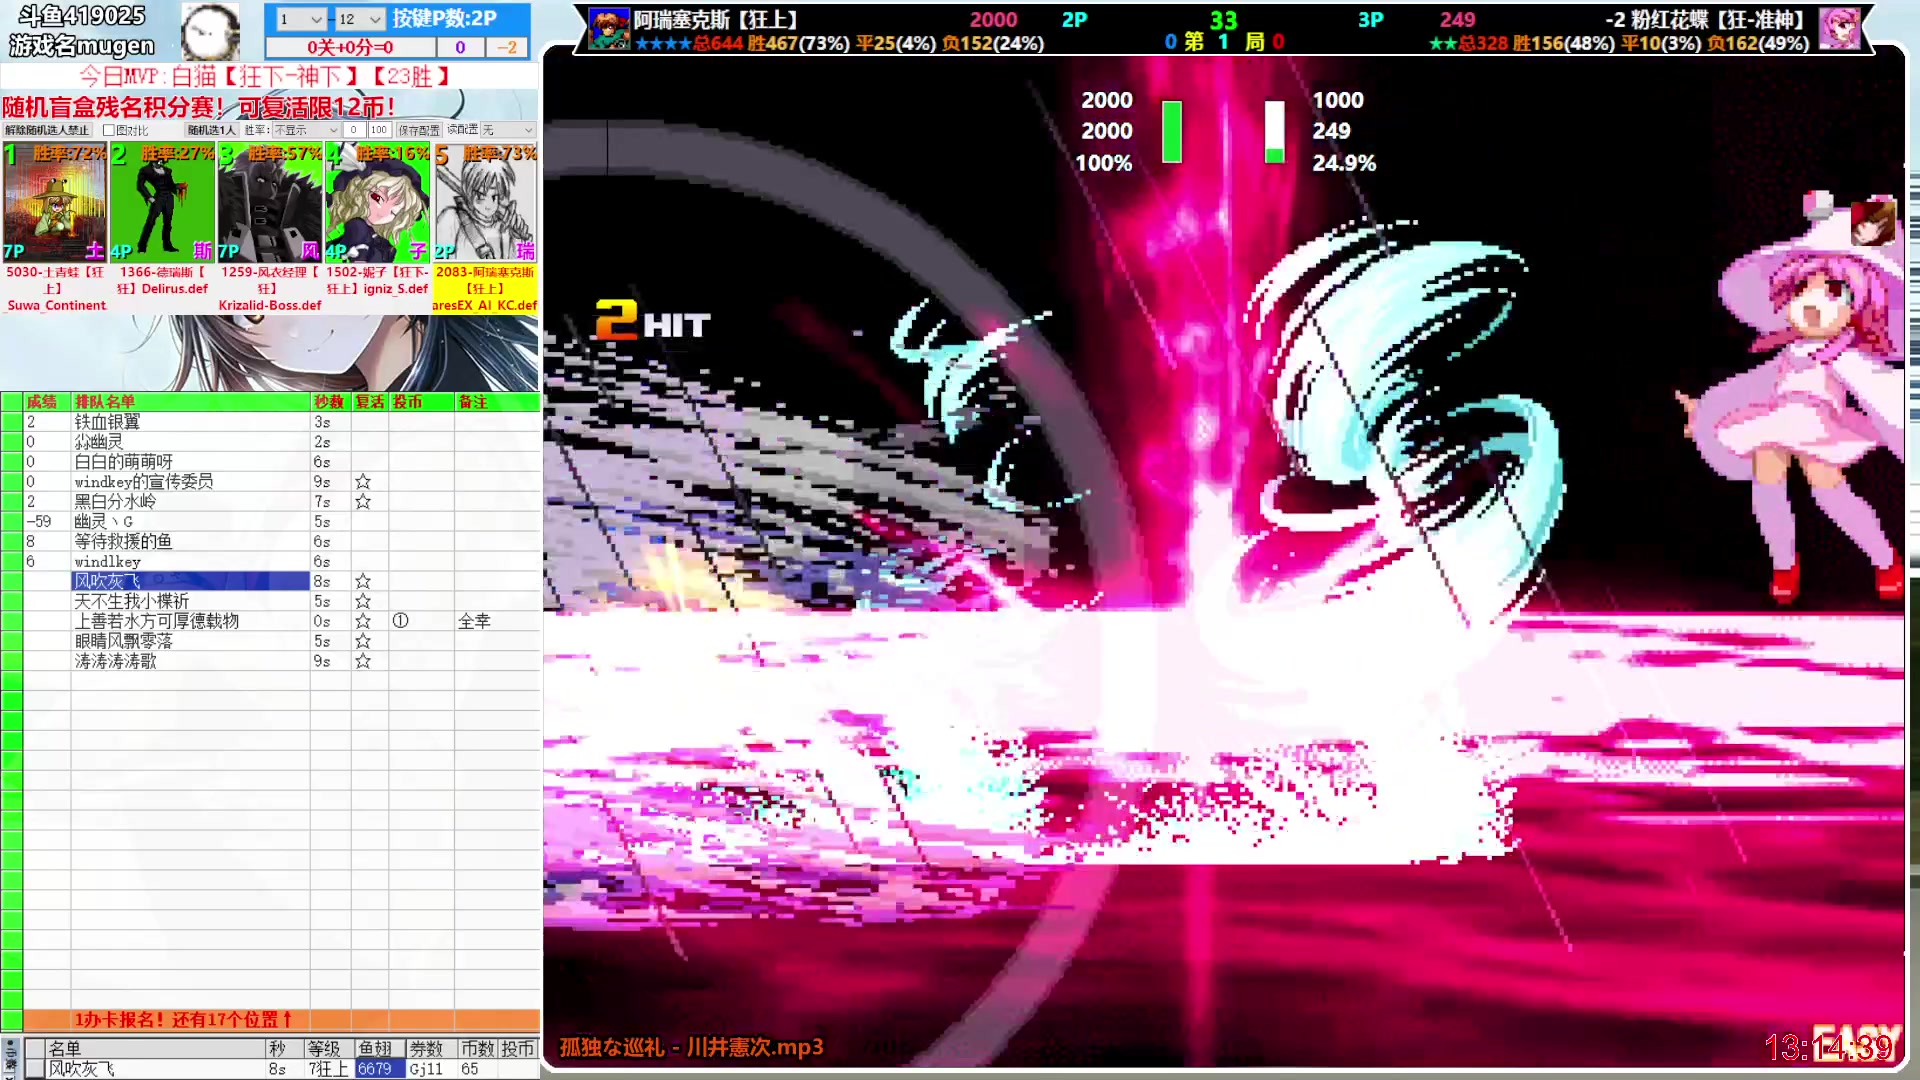This screenshot has width=1920, height=1080.
Task: Click the orange -2 score cell
Action: coord(508,47)
